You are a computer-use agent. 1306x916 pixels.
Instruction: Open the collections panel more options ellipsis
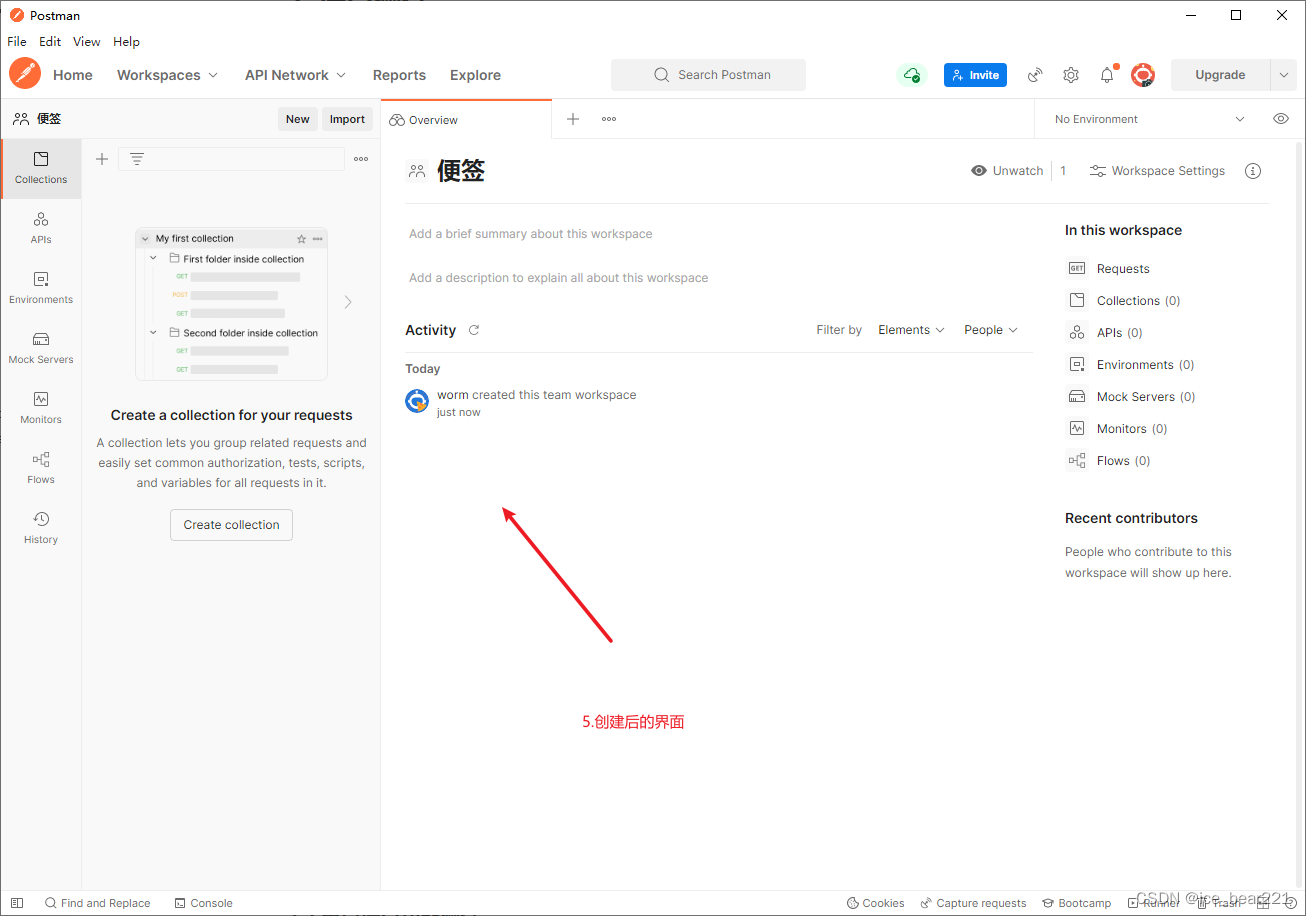coord(361,159)
